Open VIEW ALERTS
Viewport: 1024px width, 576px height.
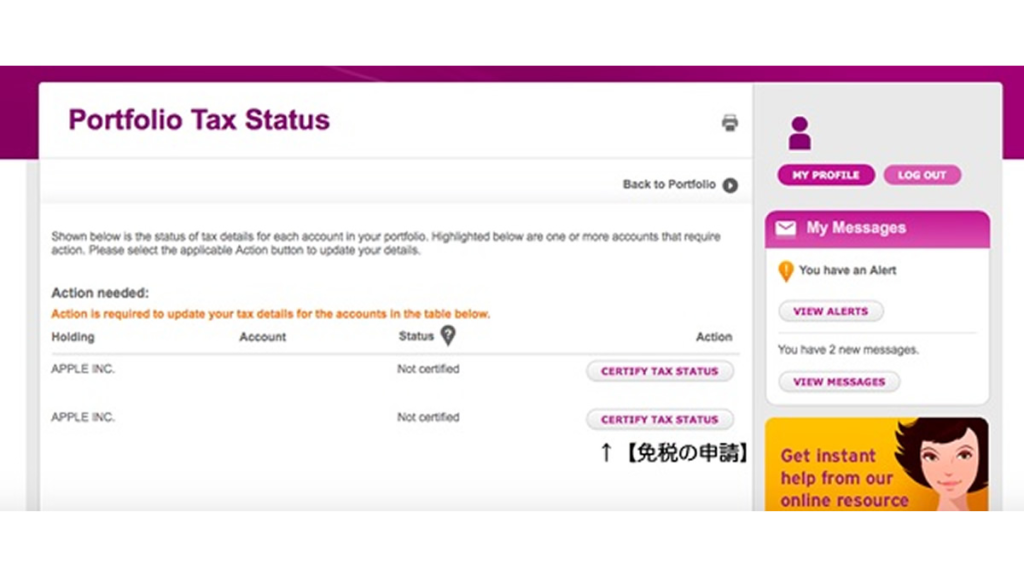click(x=831, y=312)
